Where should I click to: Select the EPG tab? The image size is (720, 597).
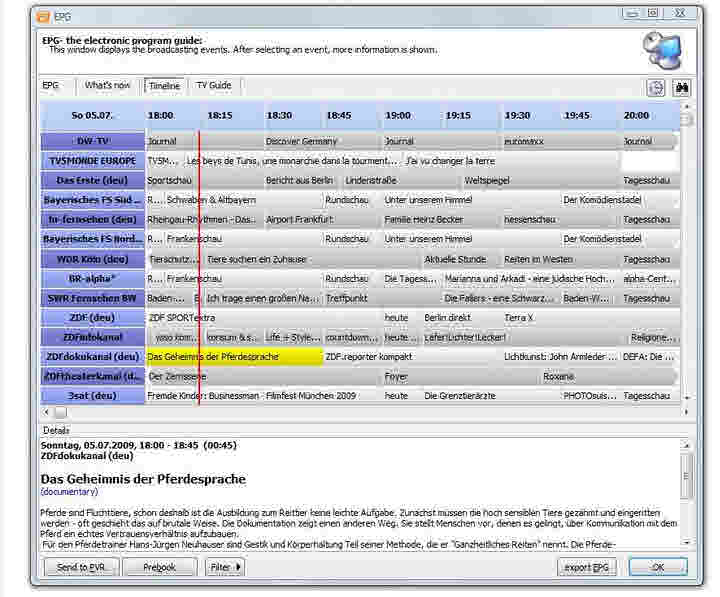[x=51, y=86]
